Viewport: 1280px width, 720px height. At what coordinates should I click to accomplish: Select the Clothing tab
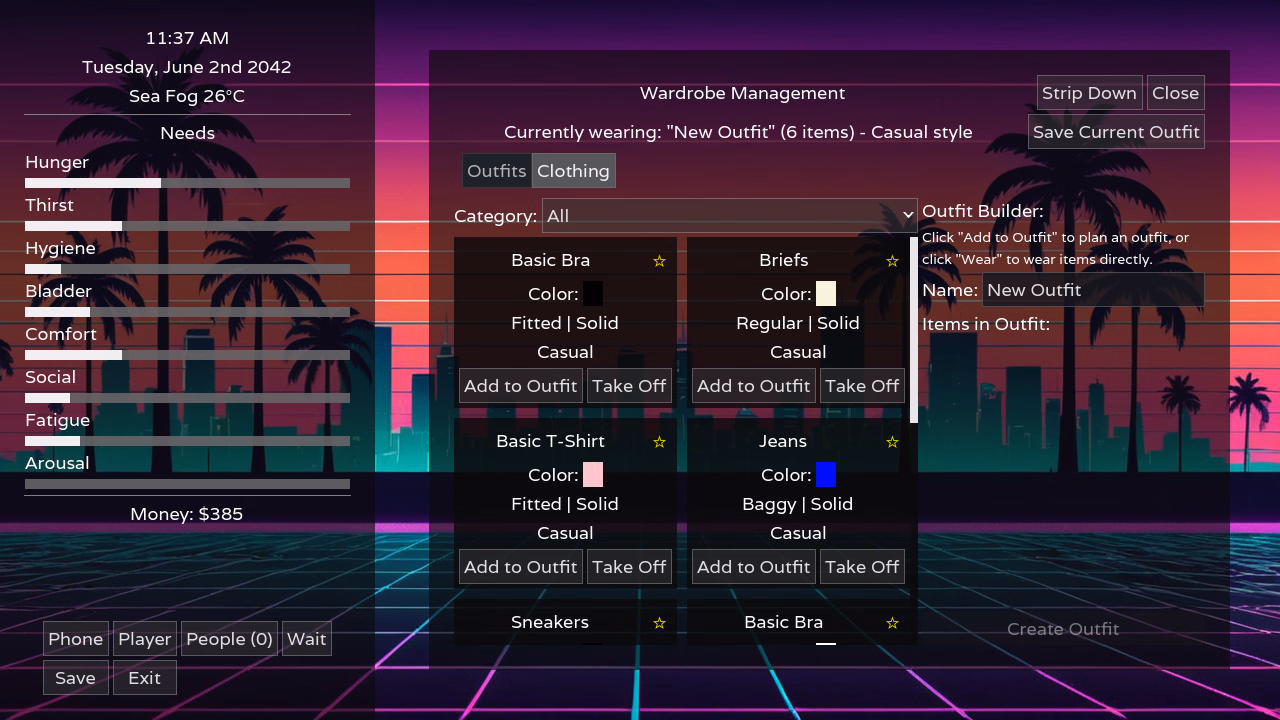tap(573, 171)
